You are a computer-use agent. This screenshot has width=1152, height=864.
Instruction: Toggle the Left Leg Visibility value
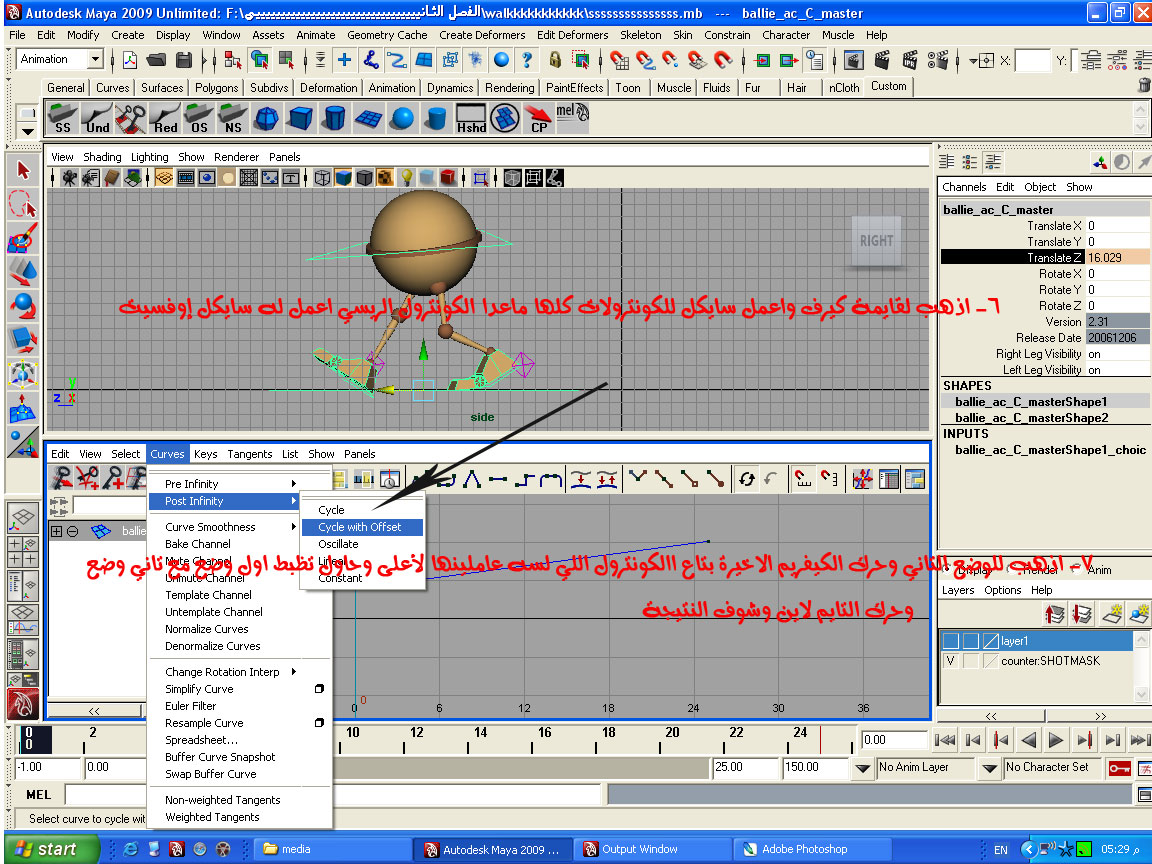1117,370
